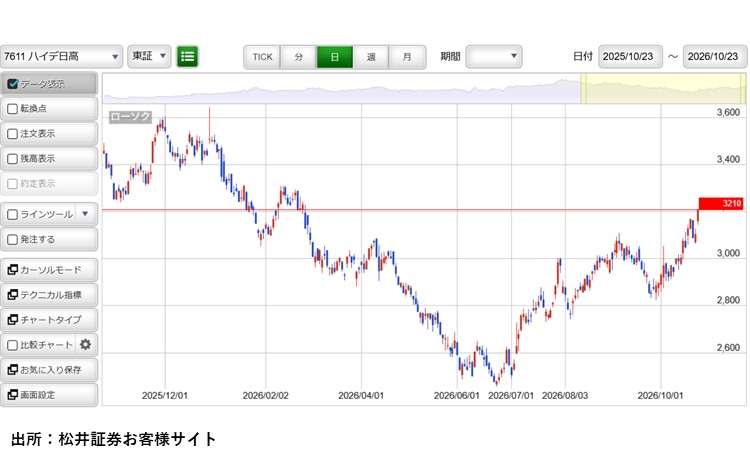The image size is (750, 454).
Task: Select the 日 daily tab
Action: coord(335,57)
